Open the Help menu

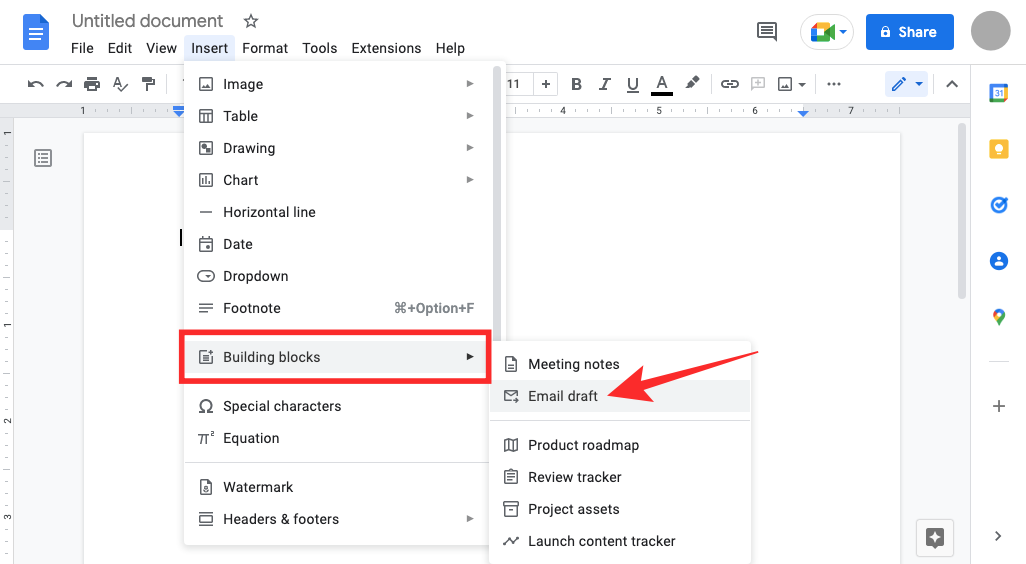[x=450, y=48]
